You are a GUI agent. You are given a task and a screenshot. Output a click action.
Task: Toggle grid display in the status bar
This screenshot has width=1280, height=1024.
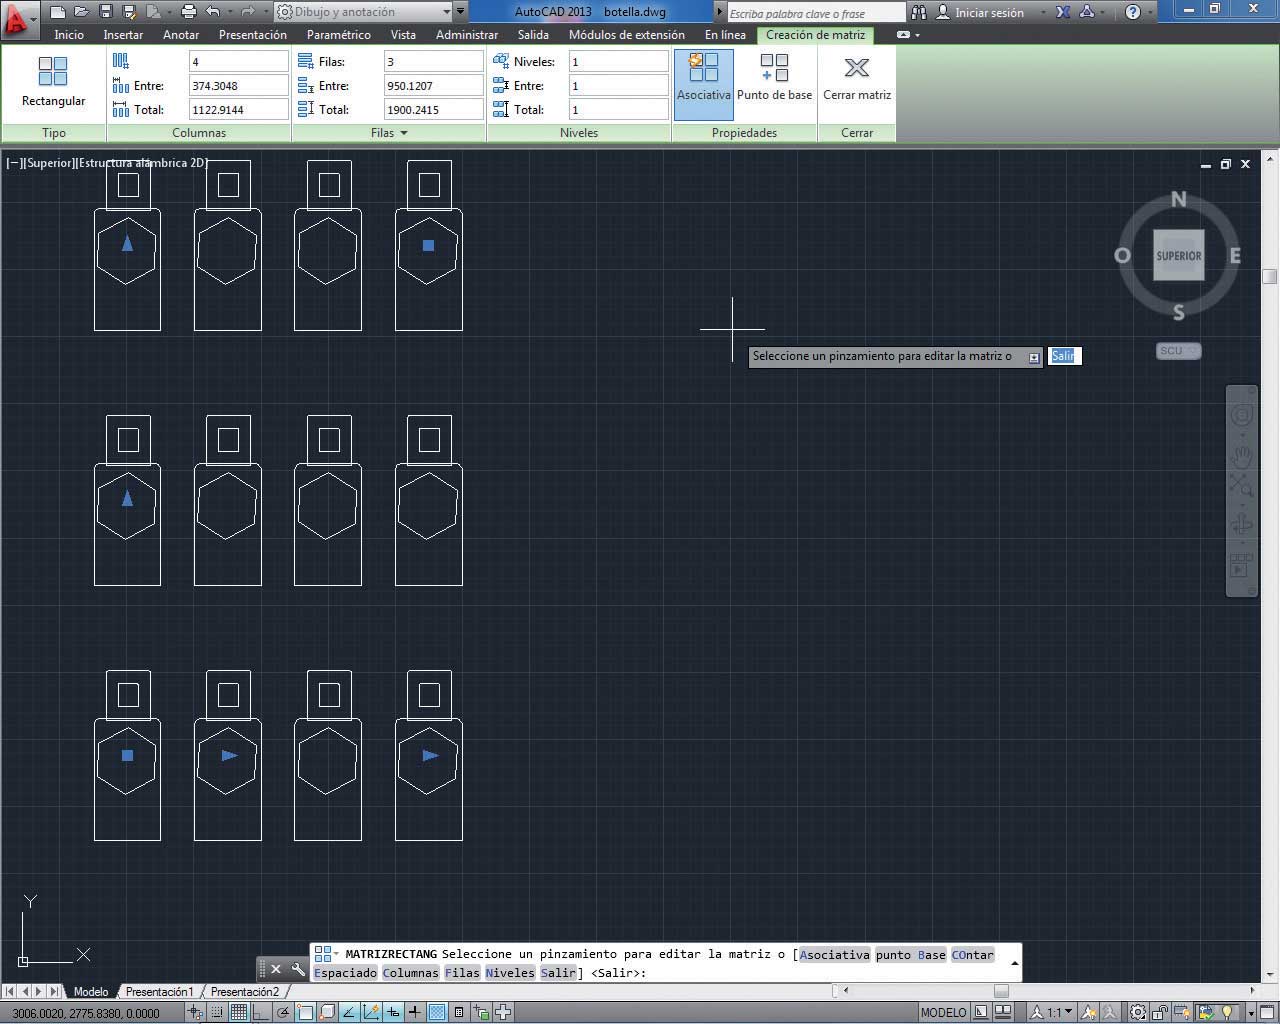[239, 1012]
